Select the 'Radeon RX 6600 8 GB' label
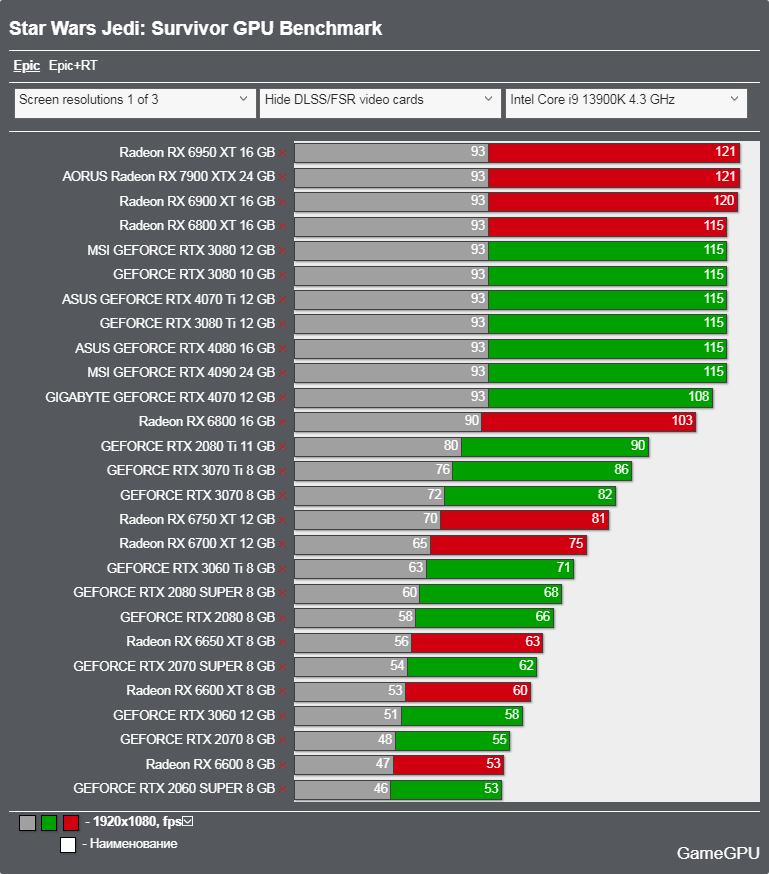The height and width of the screenshot is (874, 769). (x=210, y=765)
